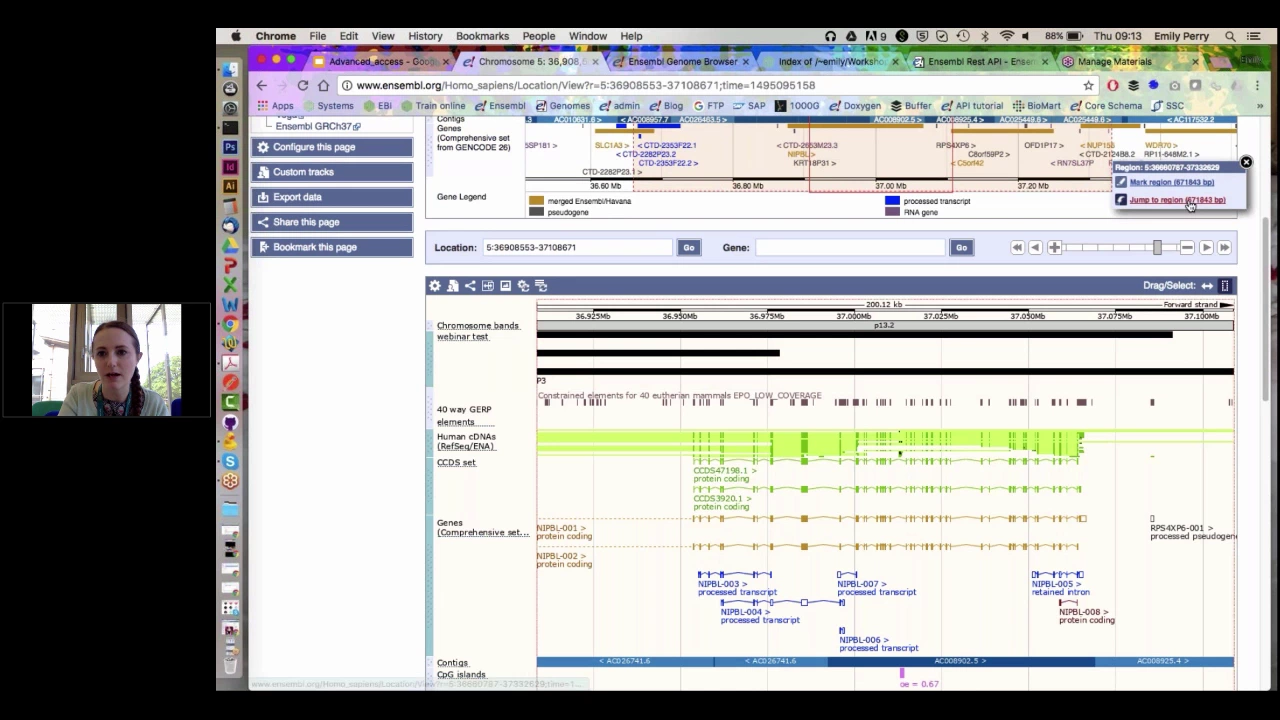Open the Doxygen bookmark

pos(854,106)
